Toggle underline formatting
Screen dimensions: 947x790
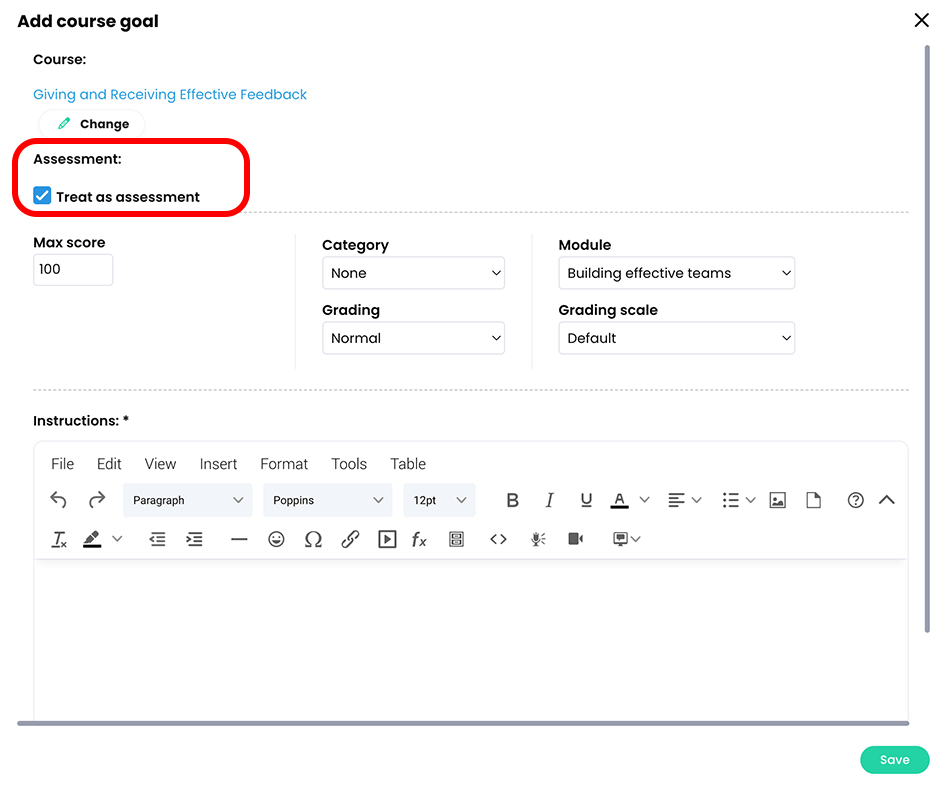coord(586,500)
